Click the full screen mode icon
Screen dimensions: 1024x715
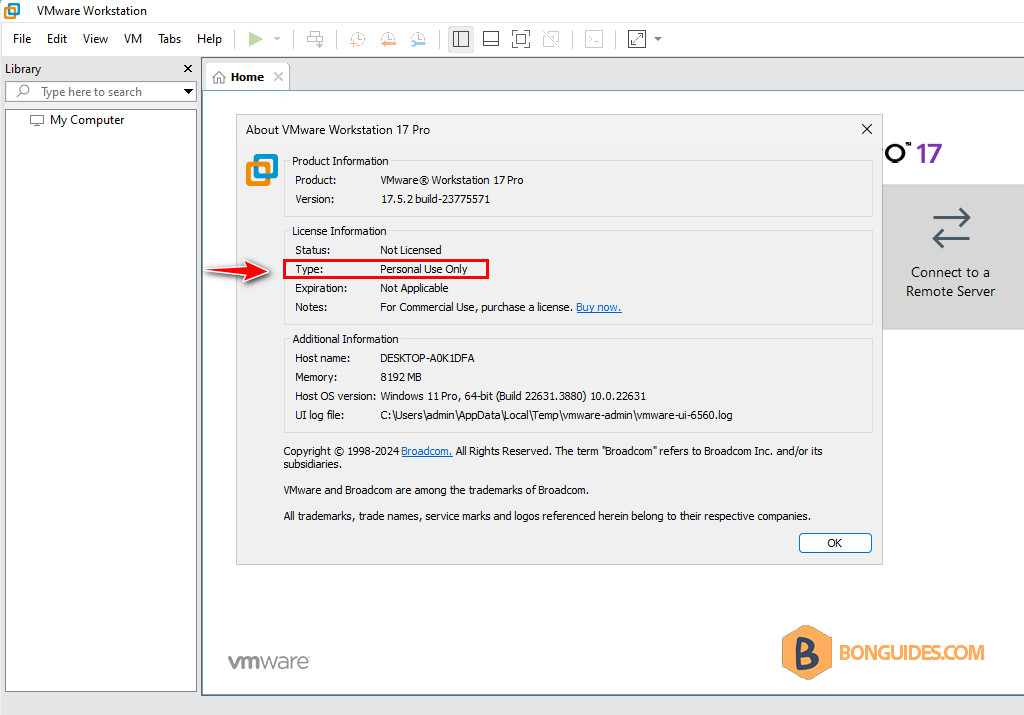tap(521, 39)
